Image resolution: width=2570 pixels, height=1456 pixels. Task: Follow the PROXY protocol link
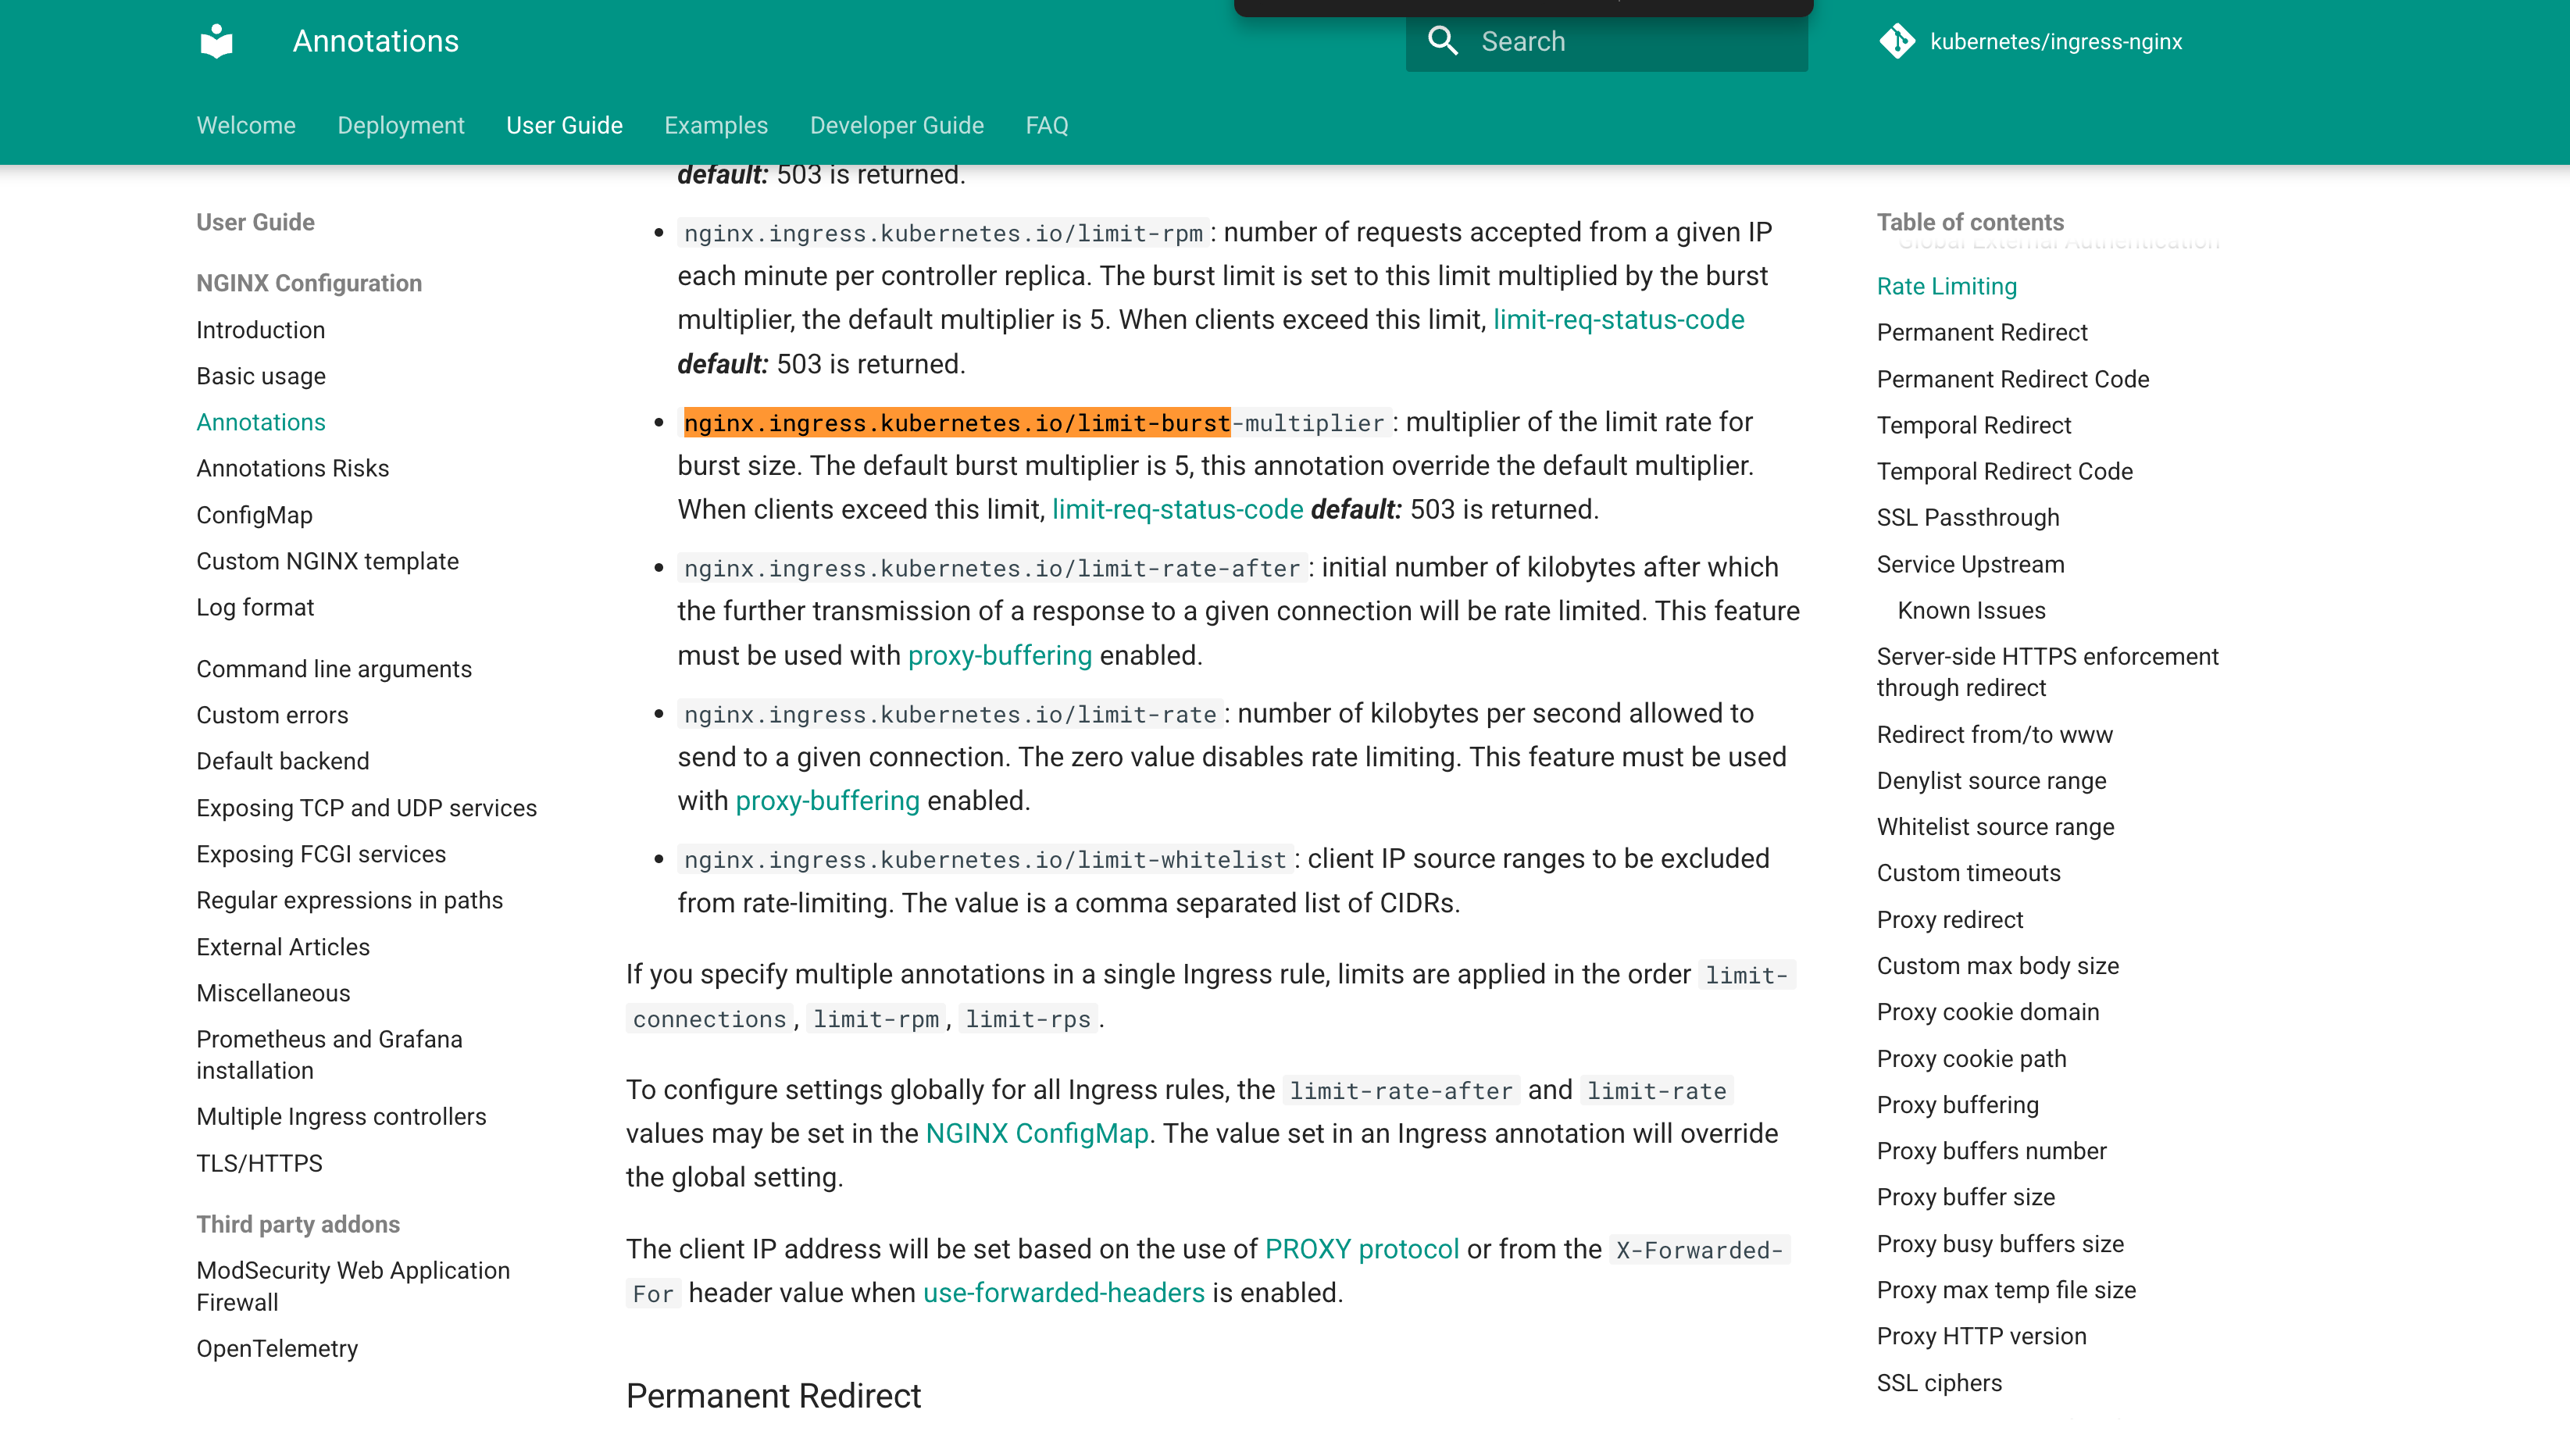click(1361, 1249)
